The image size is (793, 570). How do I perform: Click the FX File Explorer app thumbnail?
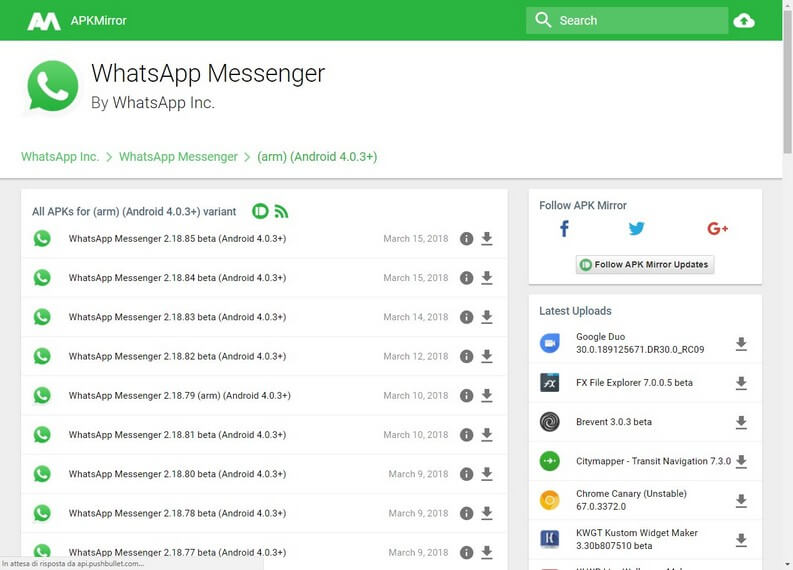[549, 383]
